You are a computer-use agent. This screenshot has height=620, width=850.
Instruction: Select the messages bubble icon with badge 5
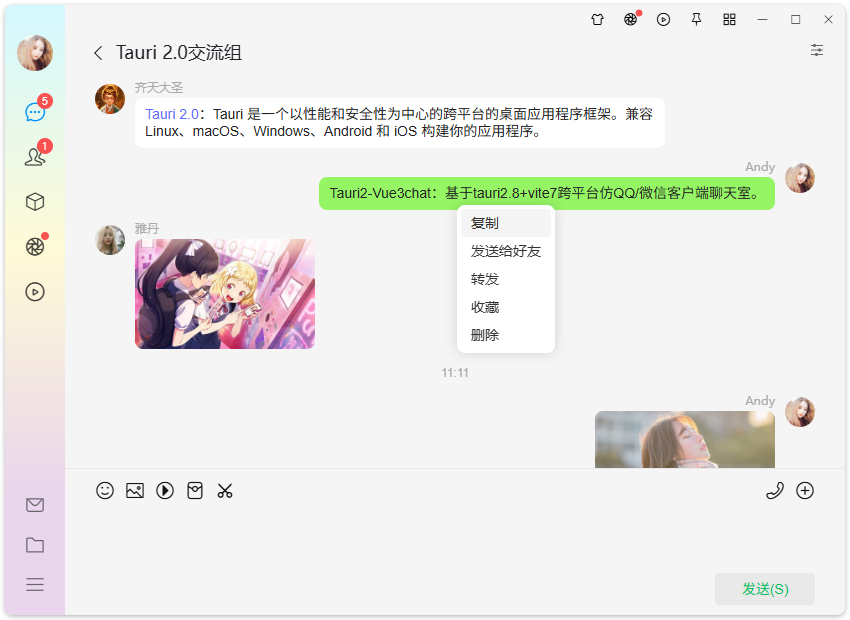pos(35,111)
